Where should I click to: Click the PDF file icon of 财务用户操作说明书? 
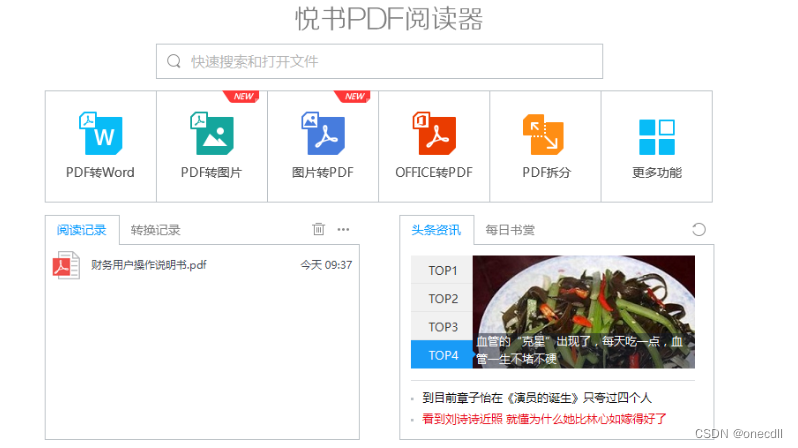66,265
